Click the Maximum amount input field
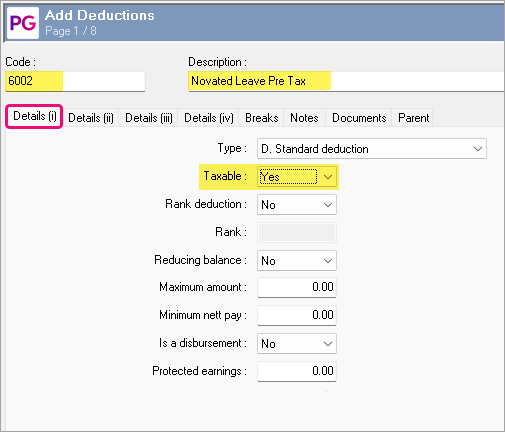This screenshot has width=505, height=432. point(297,287)
